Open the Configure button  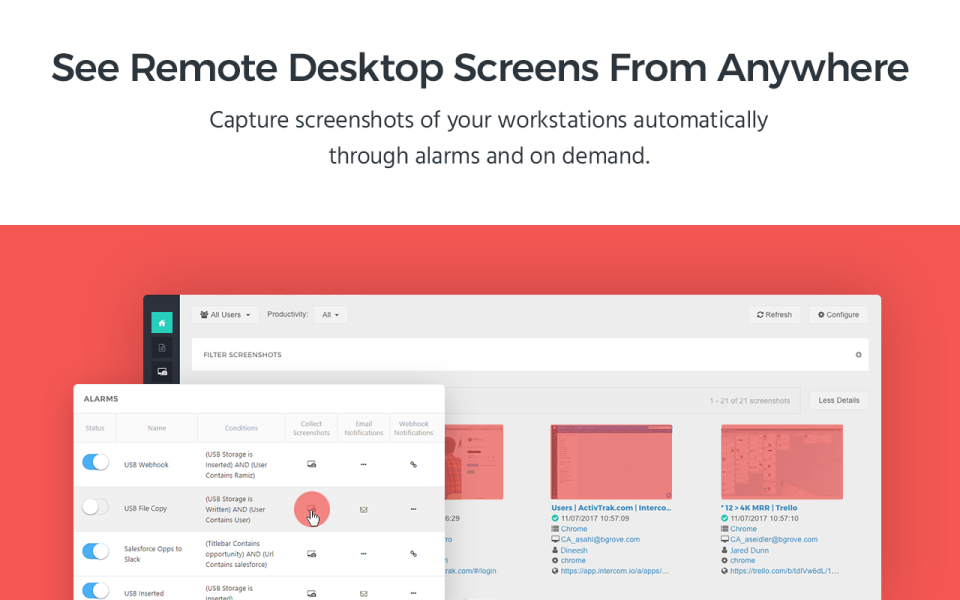pyautogui.click(x=838, y=315)
